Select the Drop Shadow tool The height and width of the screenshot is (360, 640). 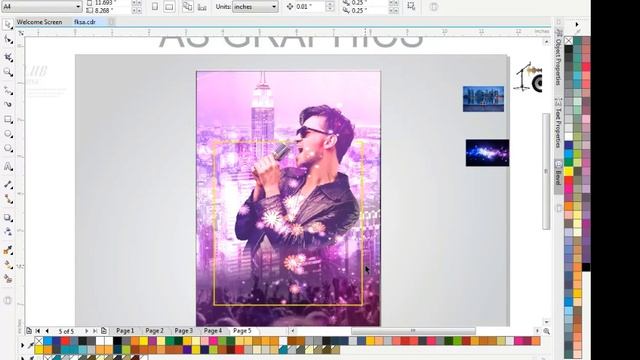pos(8,218)
